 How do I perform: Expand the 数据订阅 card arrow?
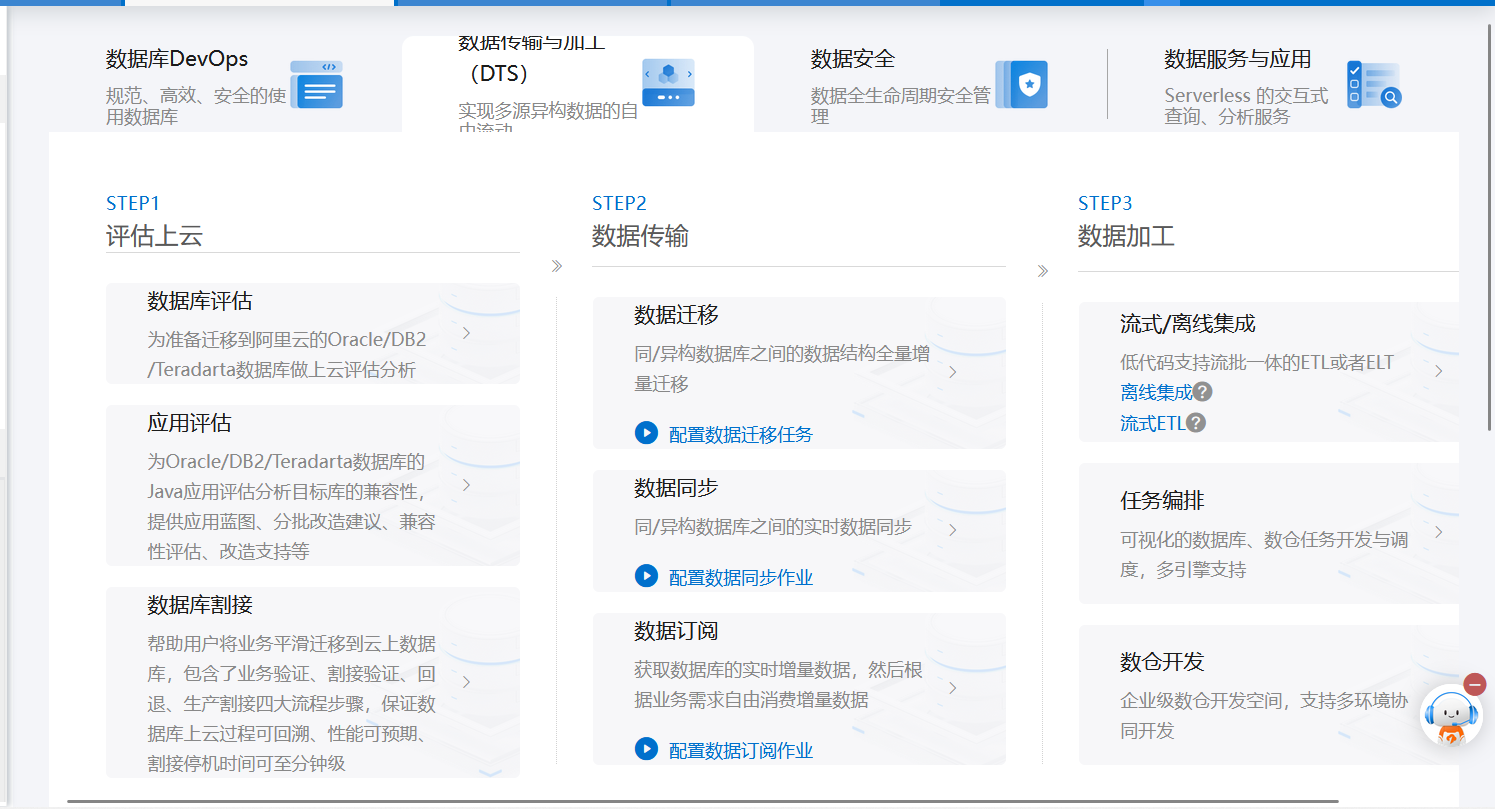[953, 688]
